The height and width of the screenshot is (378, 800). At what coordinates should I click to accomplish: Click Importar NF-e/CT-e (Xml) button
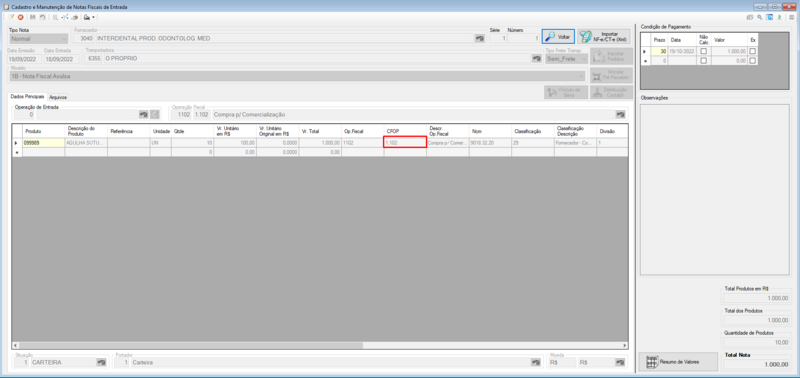pos(604,37)
